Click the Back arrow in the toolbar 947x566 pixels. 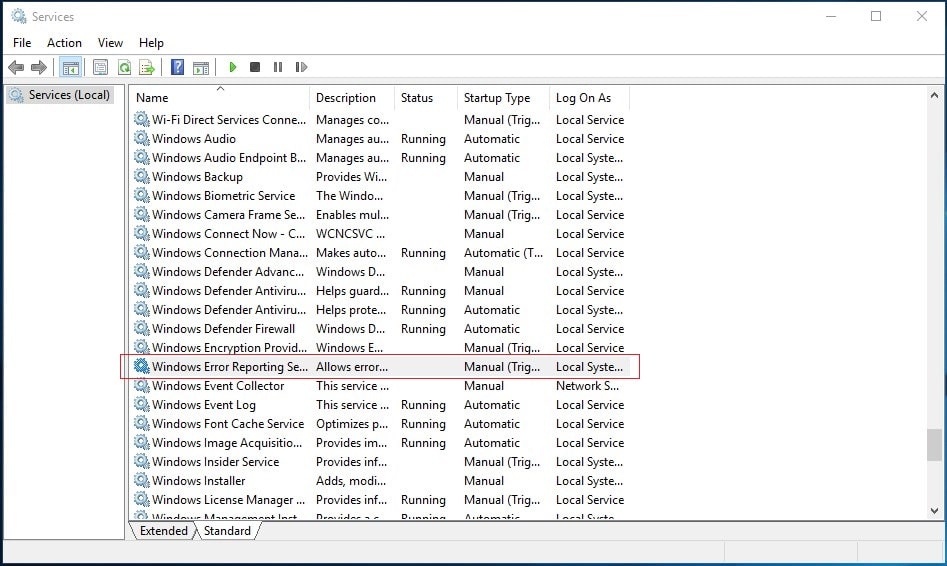point(16,67)
